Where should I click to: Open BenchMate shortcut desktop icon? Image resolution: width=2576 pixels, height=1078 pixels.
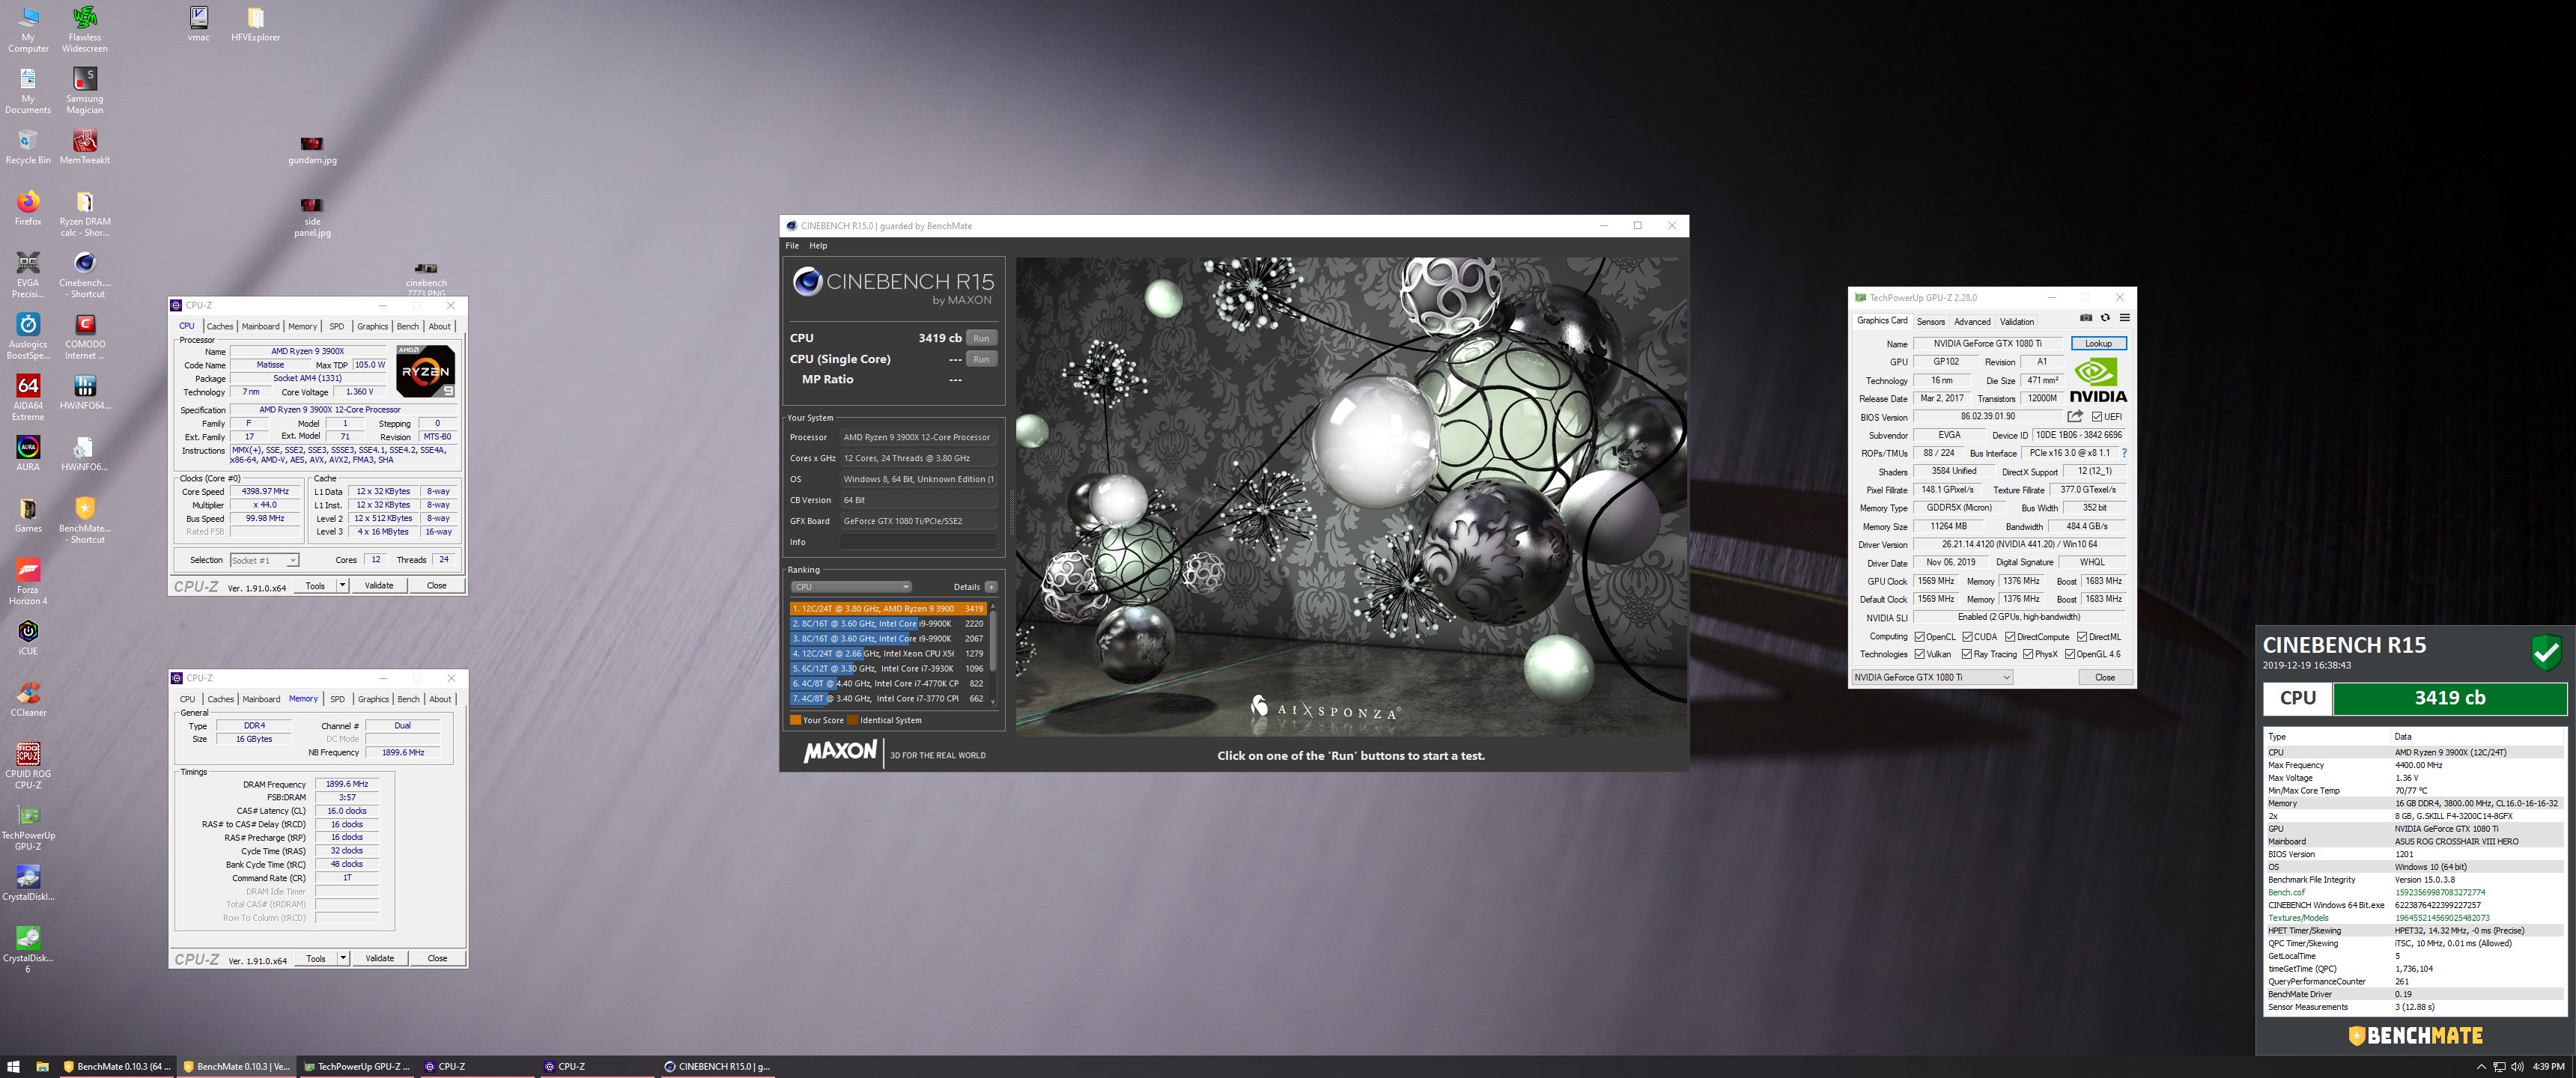click(85, 520)
